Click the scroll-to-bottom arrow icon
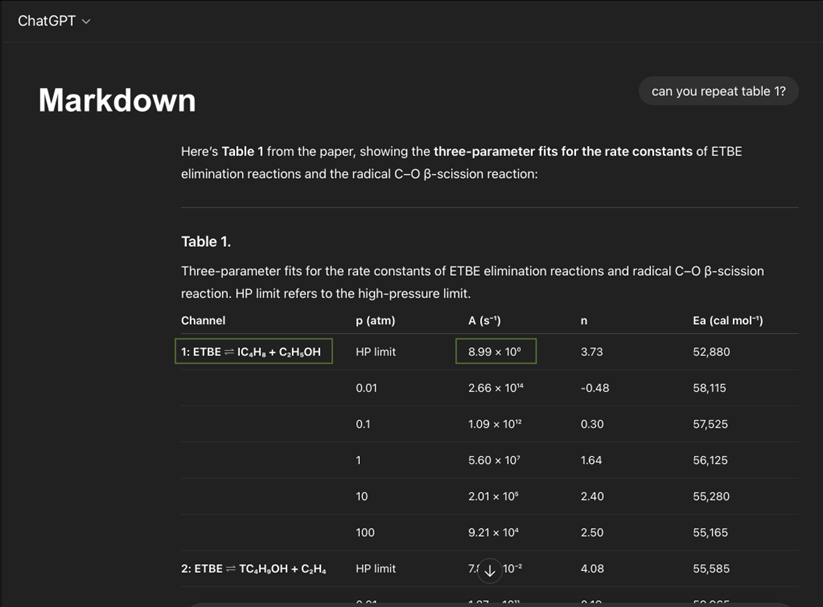 [490, 569]
